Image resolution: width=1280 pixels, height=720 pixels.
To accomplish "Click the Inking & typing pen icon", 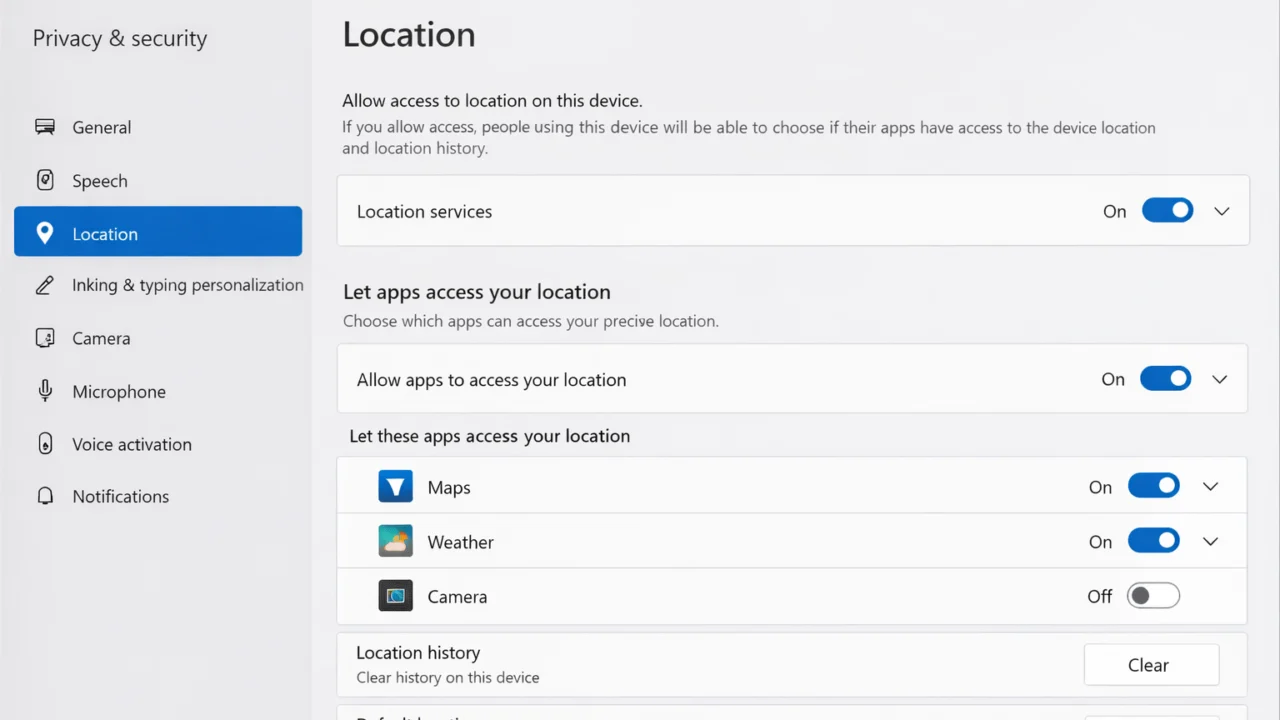I will (45, 286).
